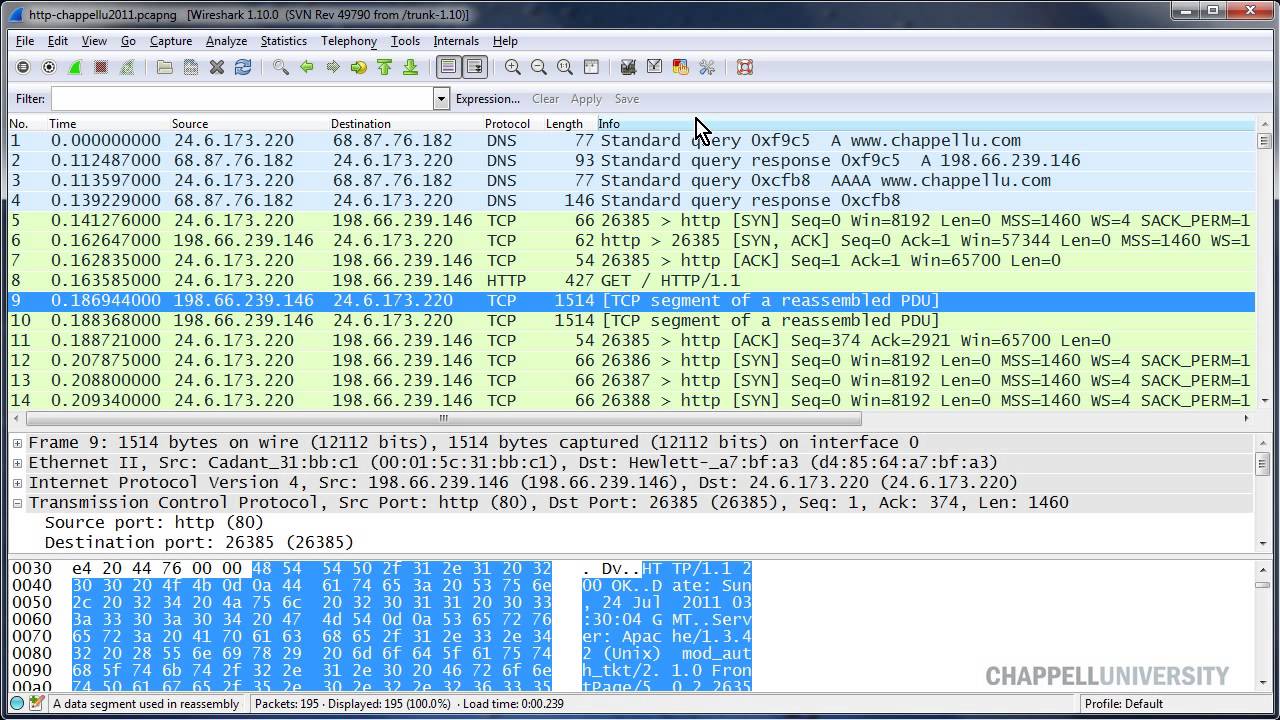Open the Capture menu
1280x720 pixels.
tap(171, 41)
